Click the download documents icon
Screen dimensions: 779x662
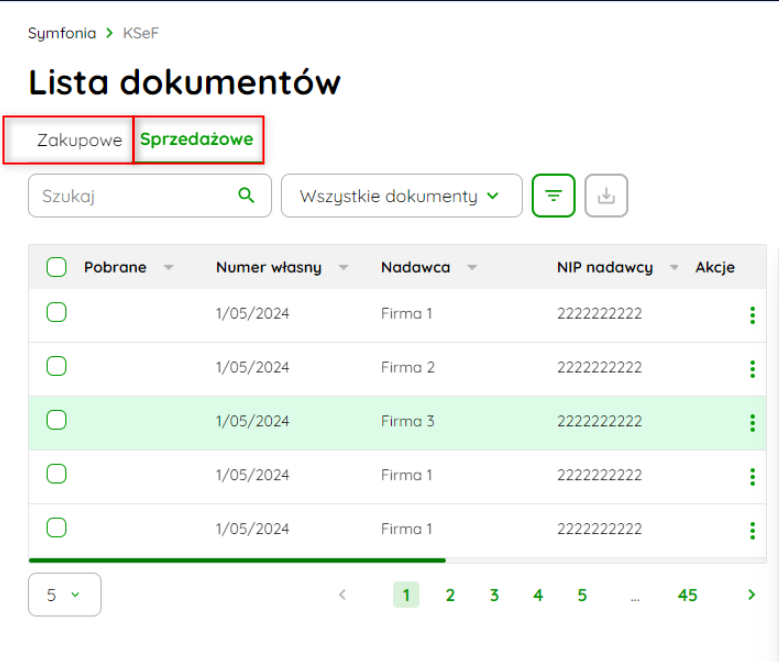[x=606, y=195]
